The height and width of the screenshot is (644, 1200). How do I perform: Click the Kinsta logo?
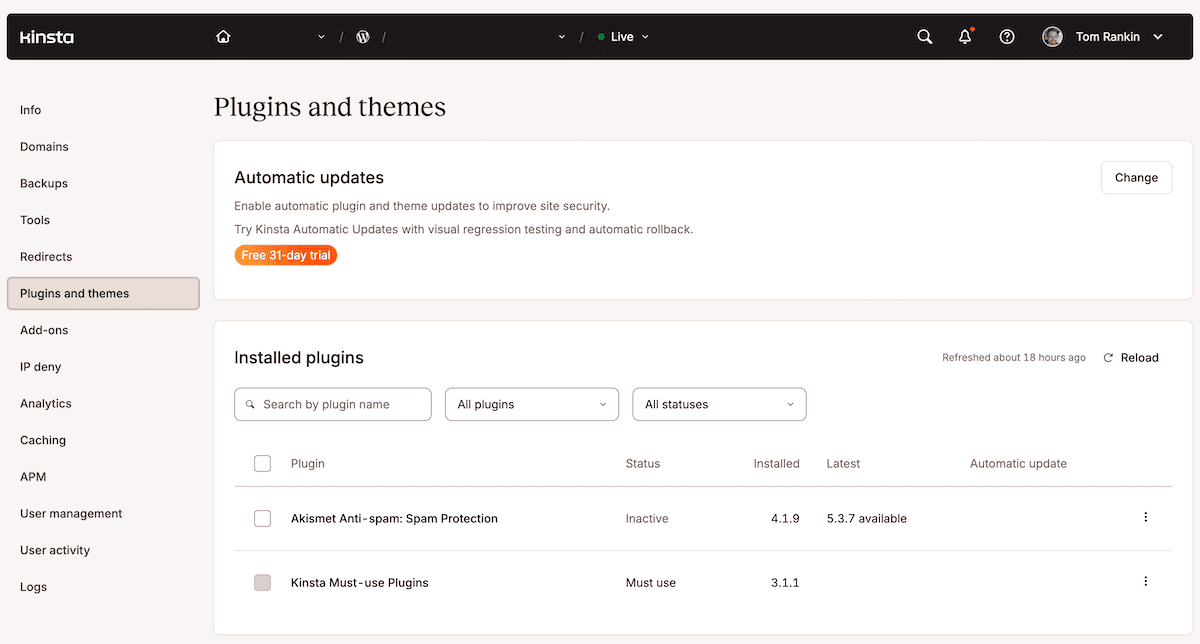click(x=47, y=37)
